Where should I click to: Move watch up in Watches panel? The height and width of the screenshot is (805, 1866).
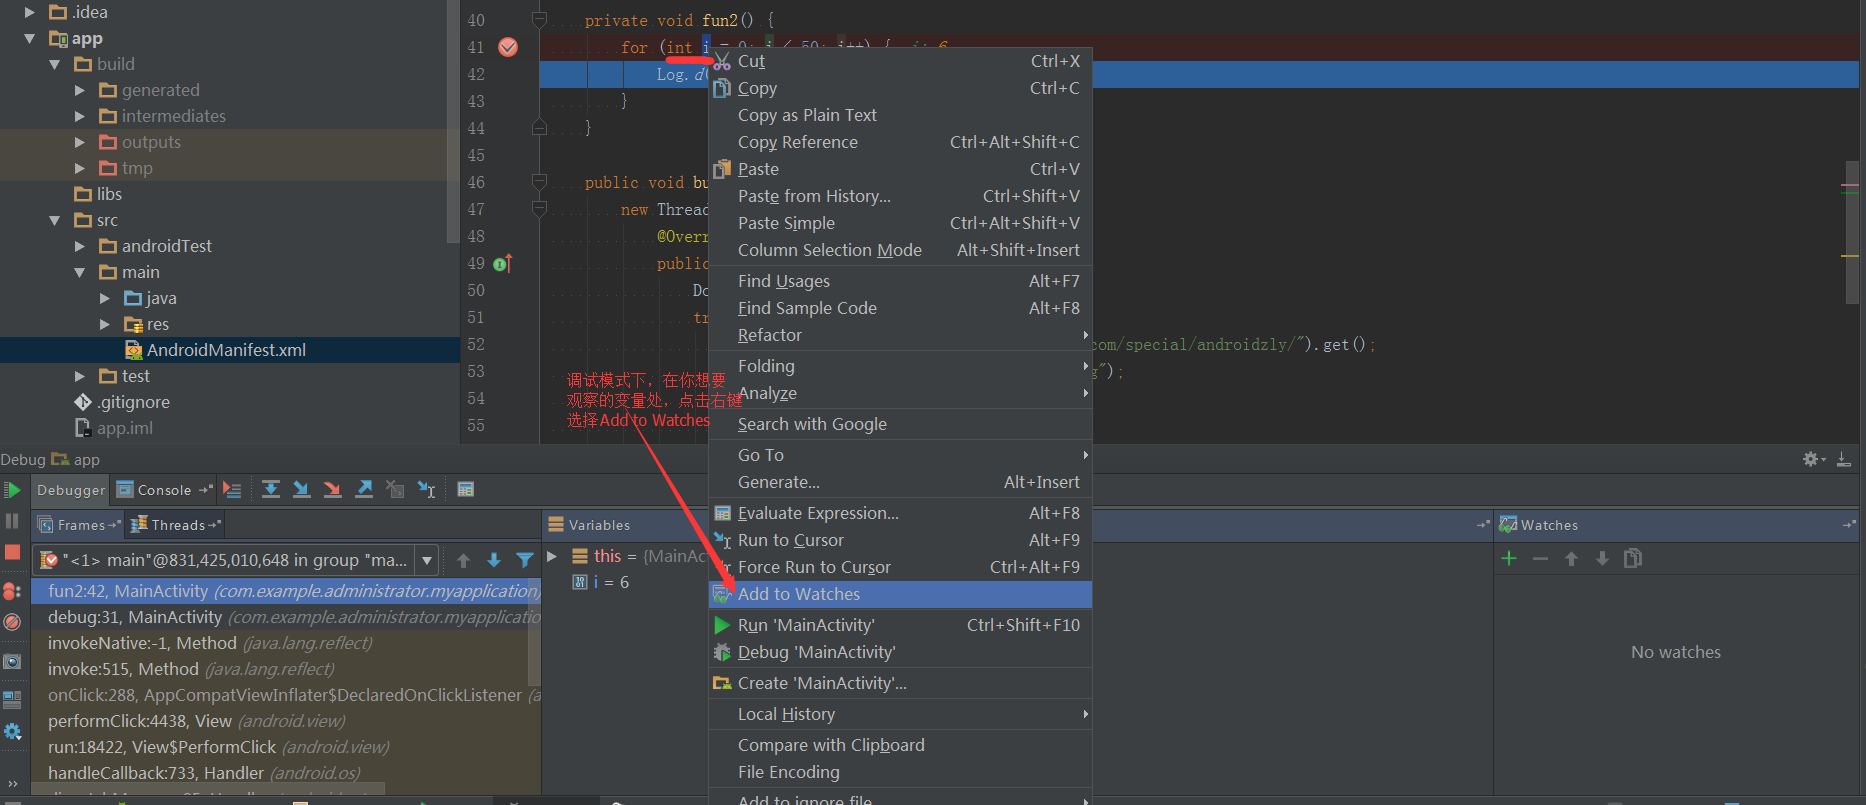click(x=1571, y=558)
